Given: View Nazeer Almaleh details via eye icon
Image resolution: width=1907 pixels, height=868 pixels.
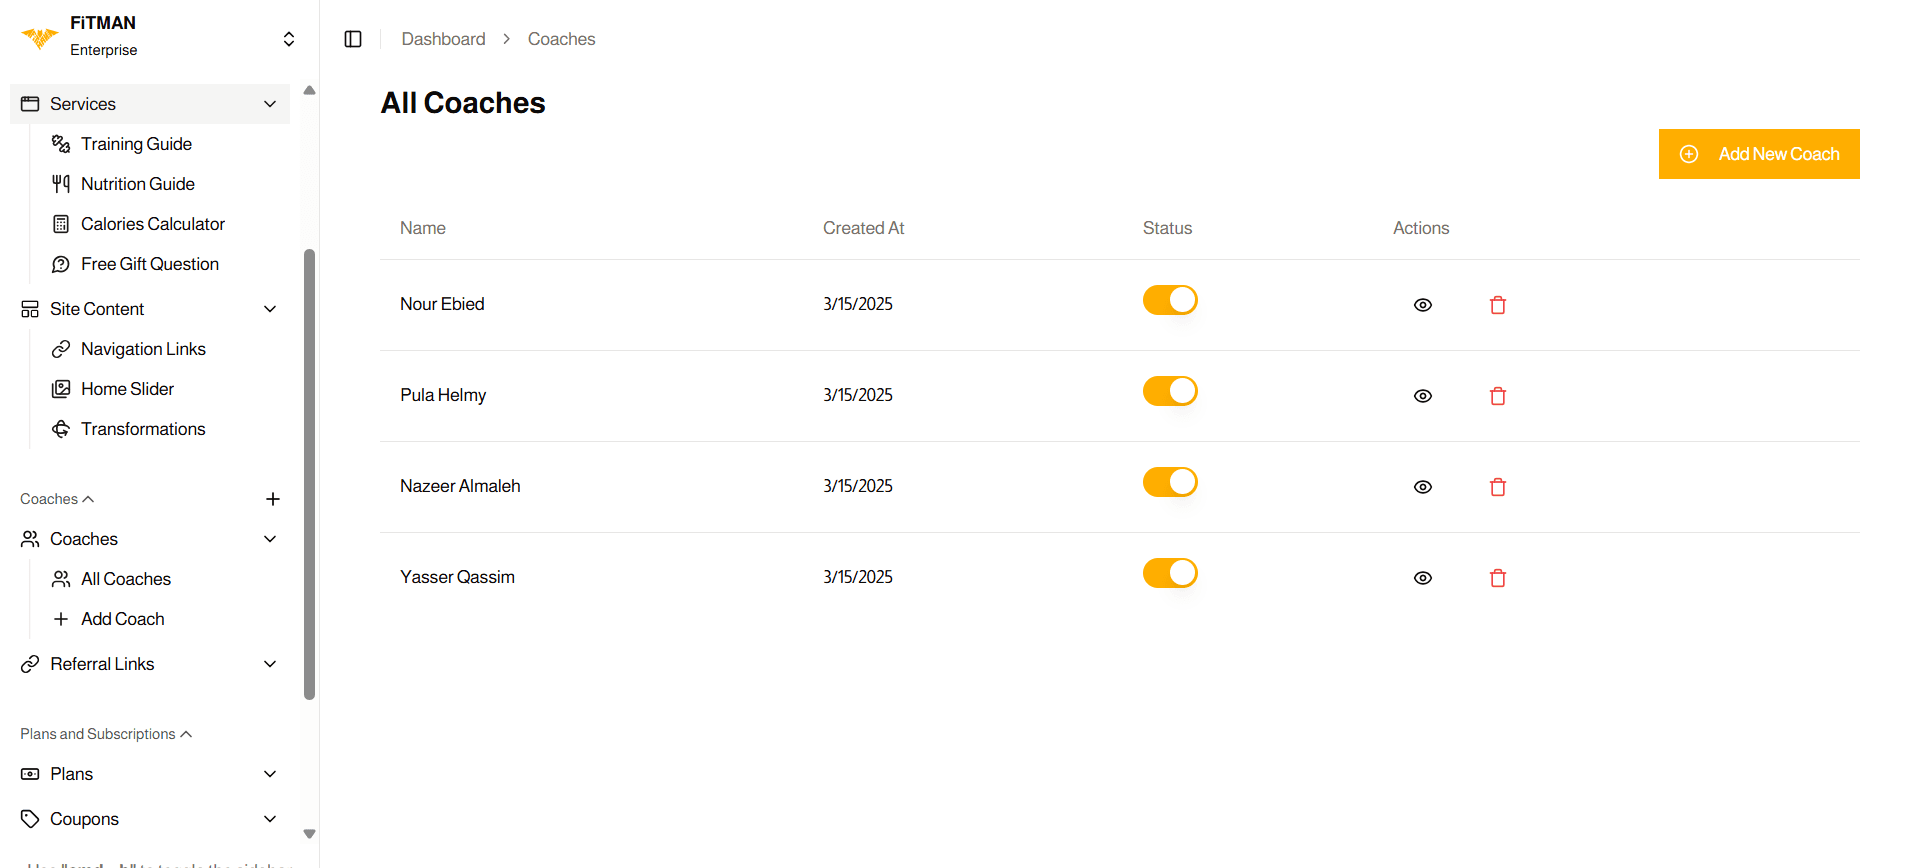Looking at the screenshot, I should 1422,487.
